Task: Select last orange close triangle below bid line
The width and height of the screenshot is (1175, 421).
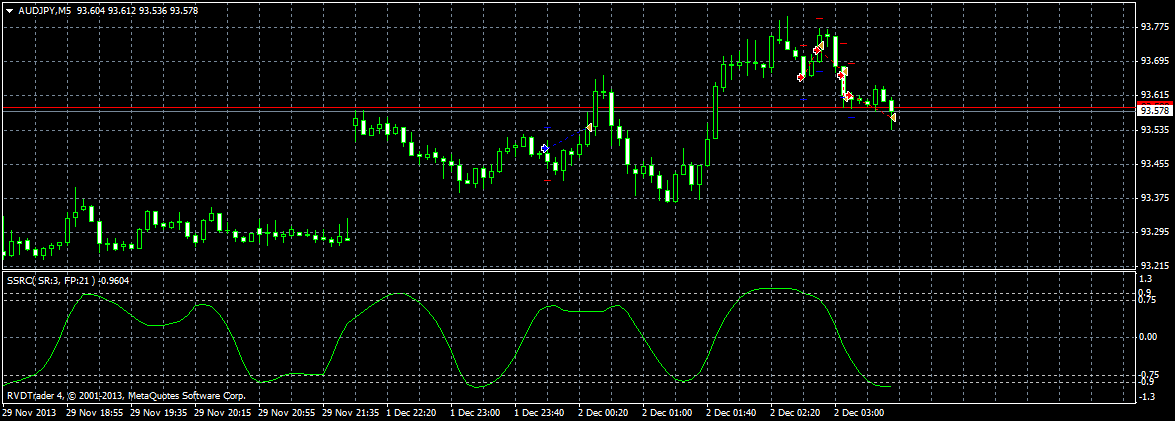Action: click(x=893, y=118)
